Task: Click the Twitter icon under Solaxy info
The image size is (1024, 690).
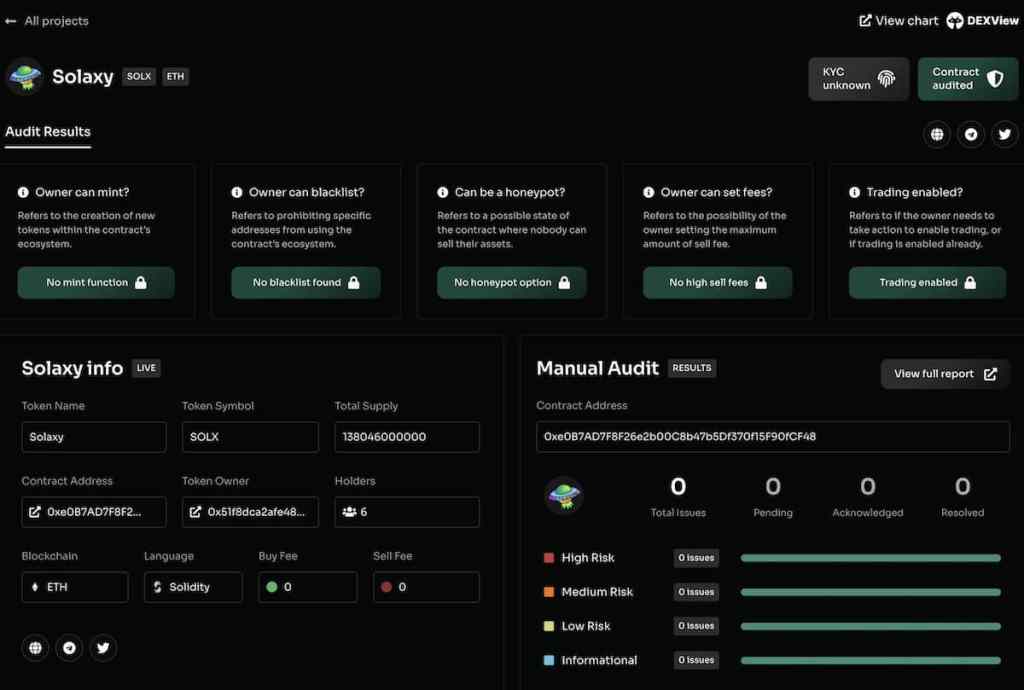Action: 103,648
